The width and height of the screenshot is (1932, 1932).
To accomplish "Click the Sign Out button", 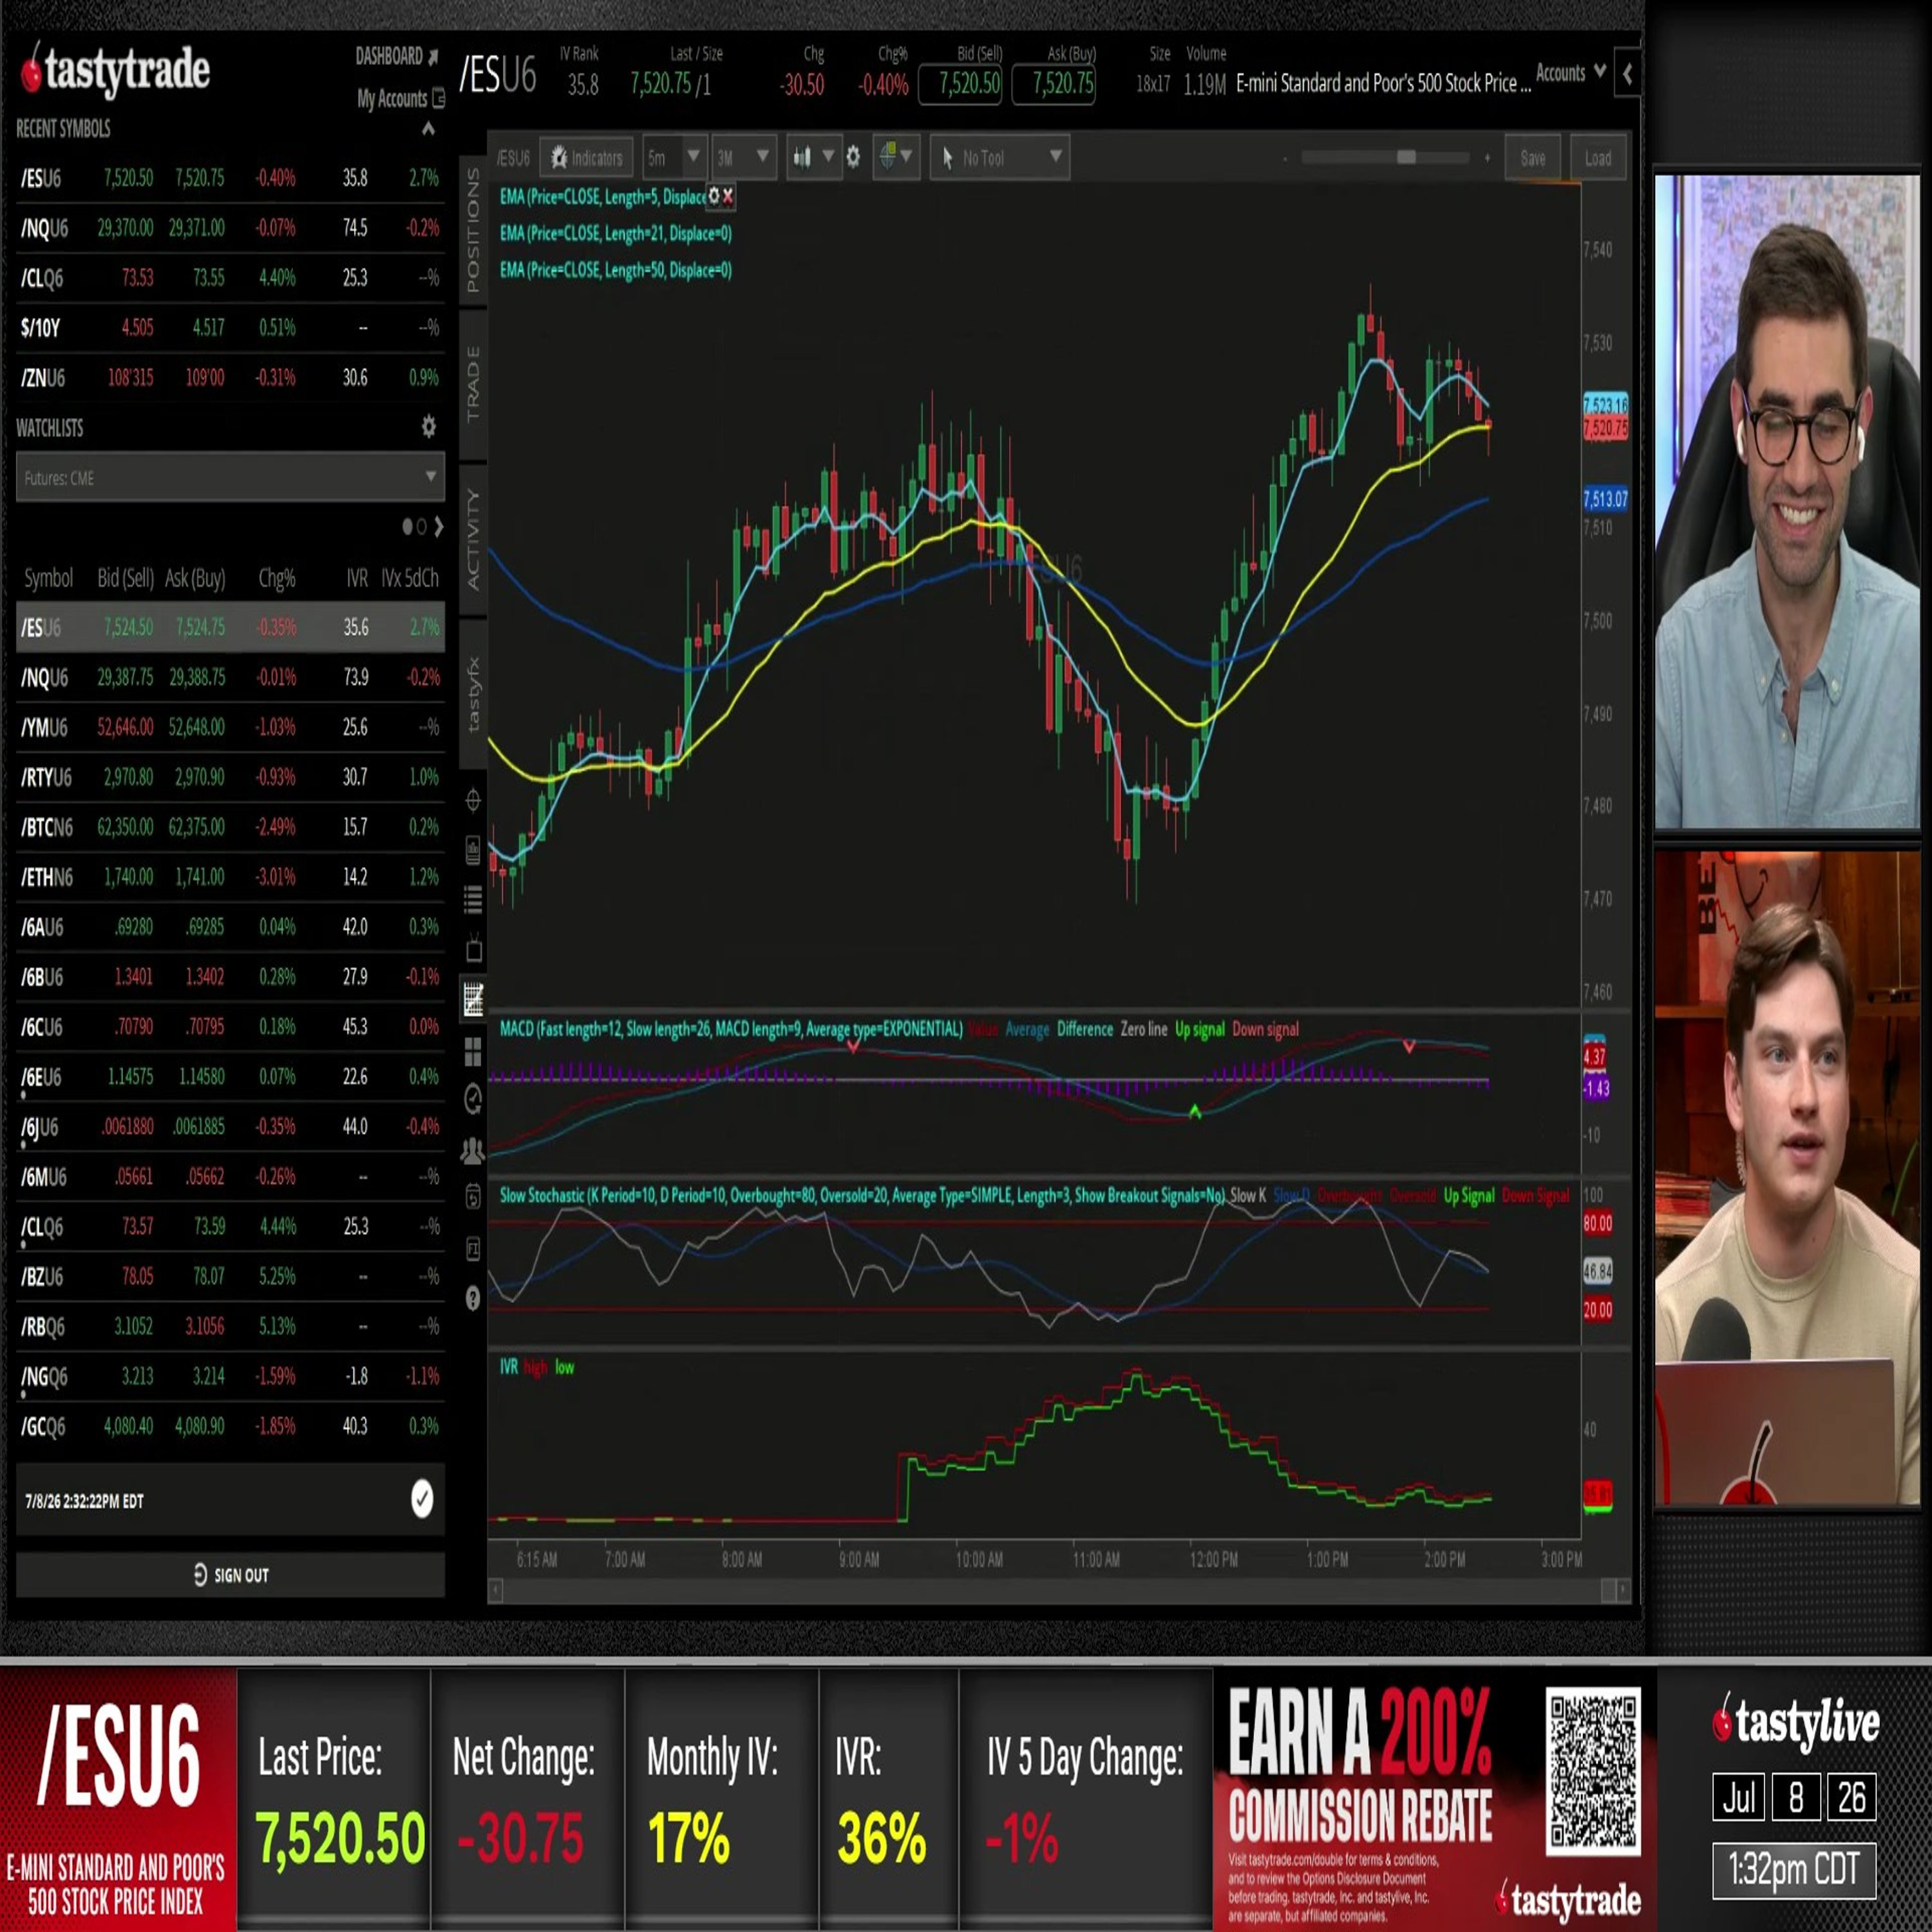I will (x=230, y=1575).
